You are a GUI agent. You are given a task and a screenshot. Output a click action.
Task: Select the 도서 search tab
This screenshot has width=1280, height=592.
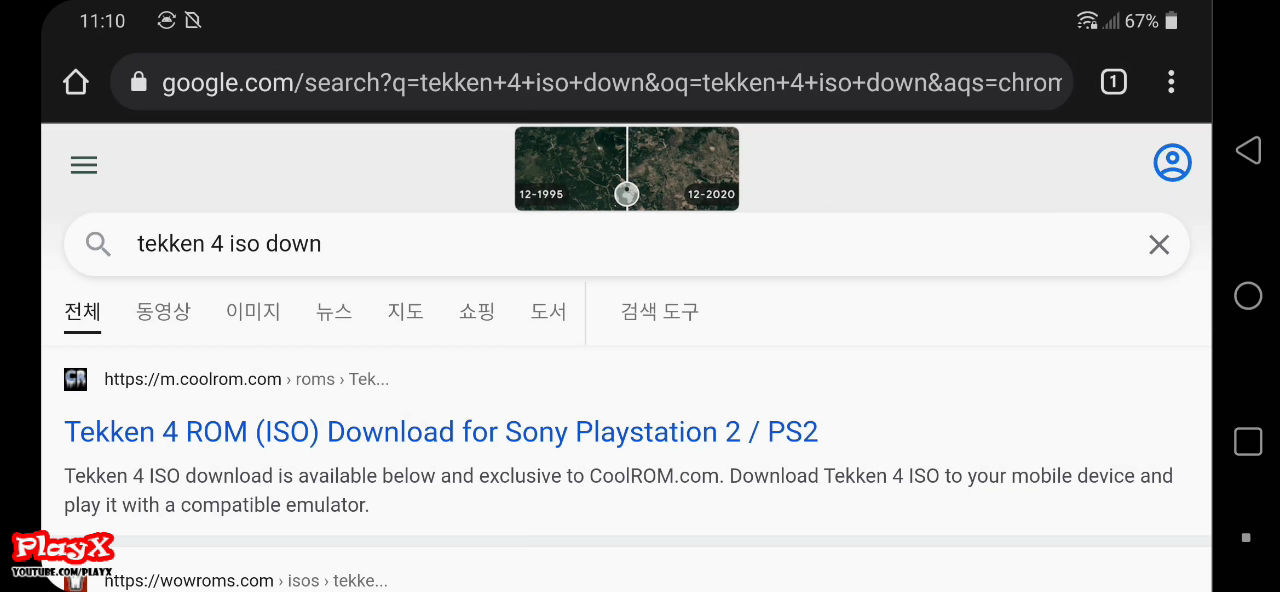point(548,312)
